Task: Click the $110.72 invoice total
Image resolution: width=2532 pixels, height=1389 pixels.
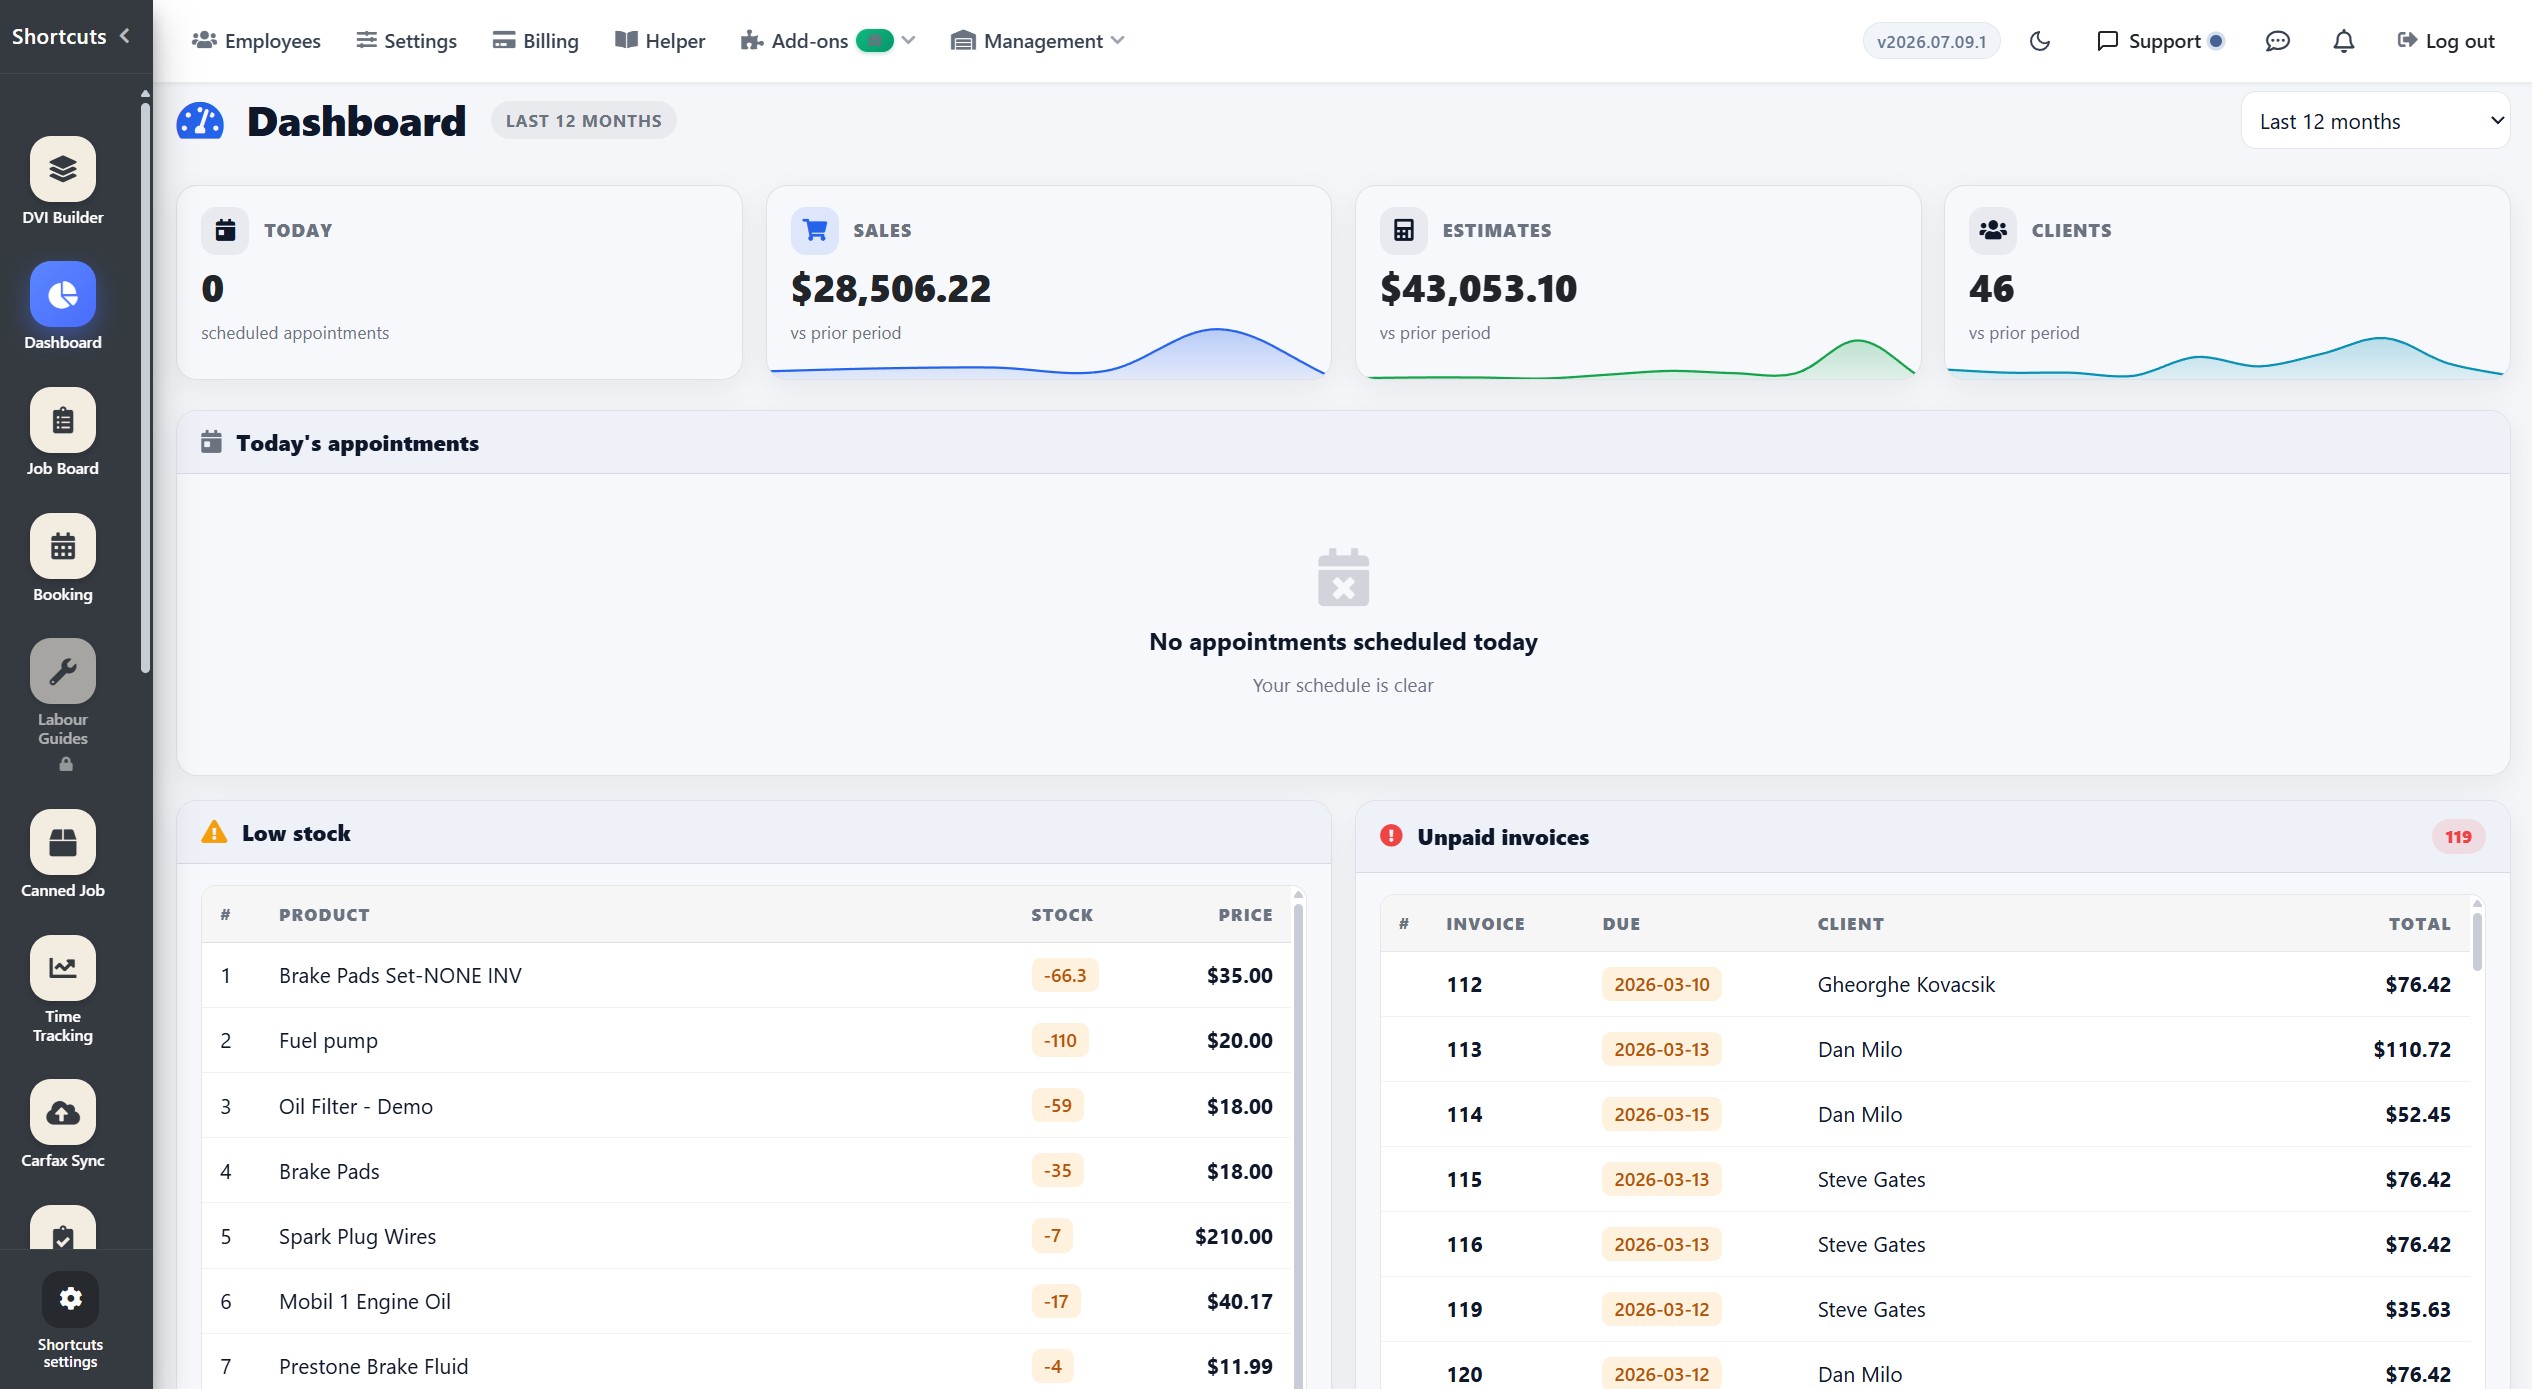Action: [2411, 1049]
